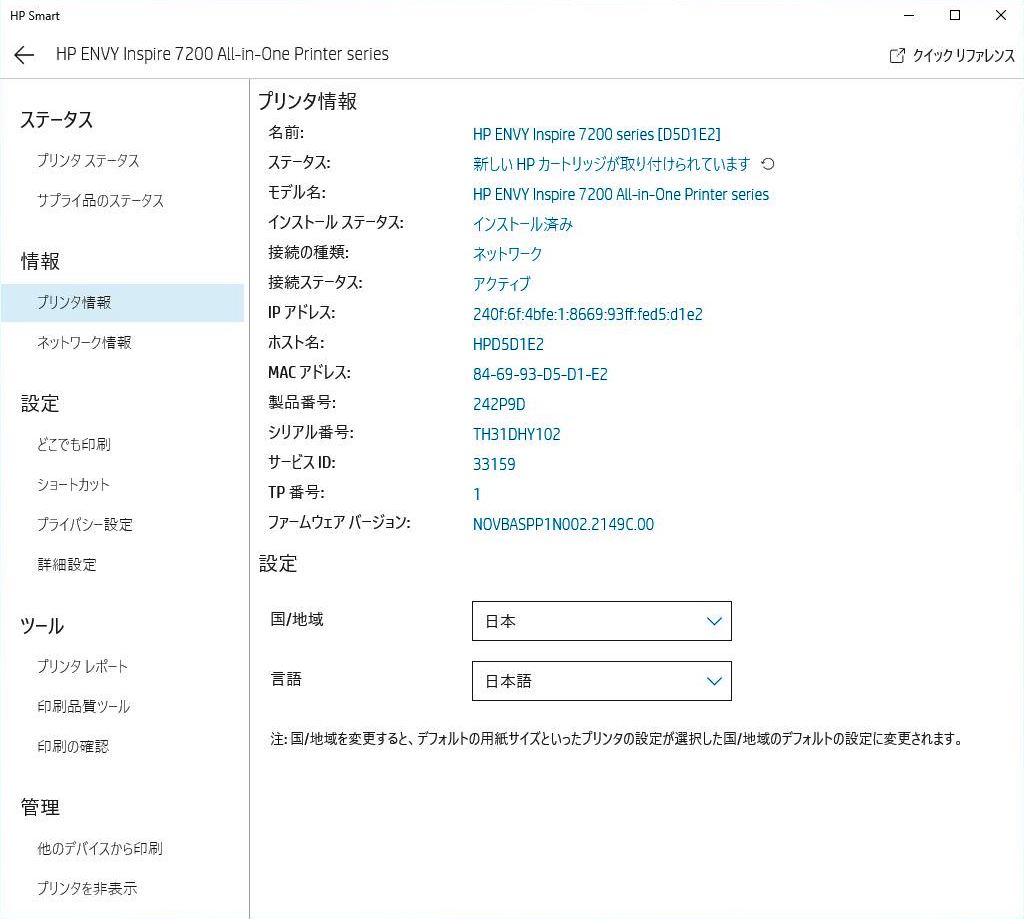Screen dimensions: 1024x919
Task: Open the クイック リファレンス link
Action: (x=963, y=56)
